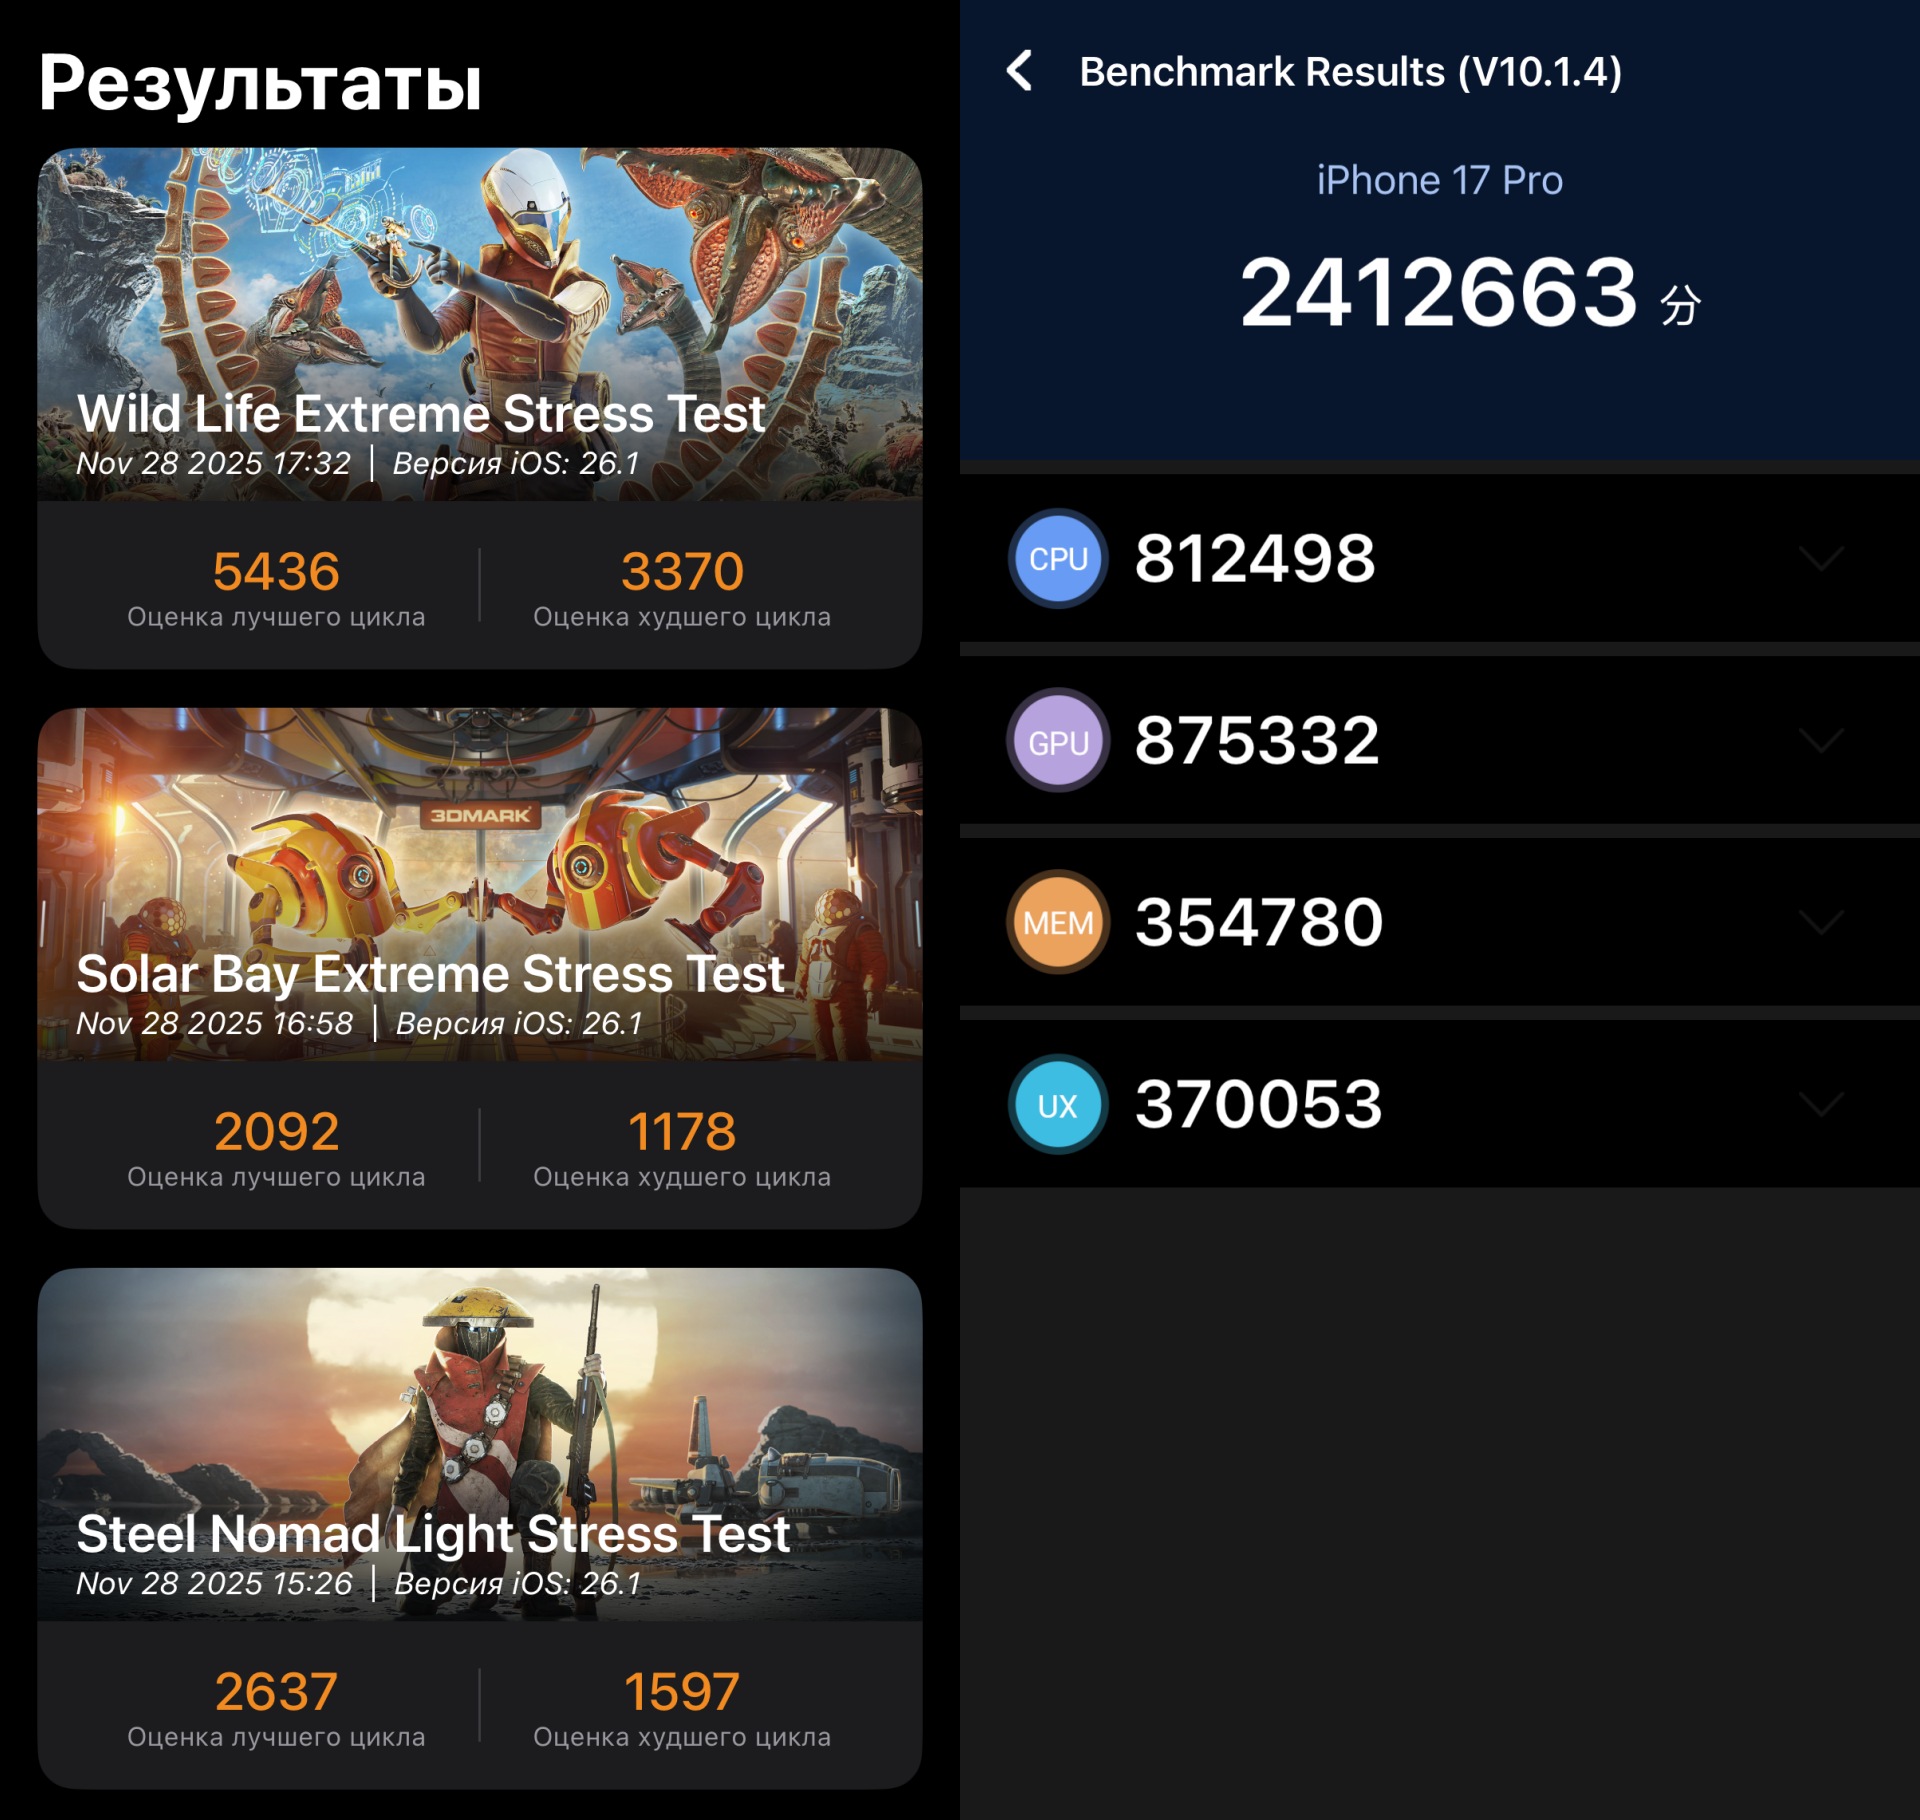Expand the MEM score details chevron
The height and width of the screenshot is (1820, 1920).
pos(1821,922)
